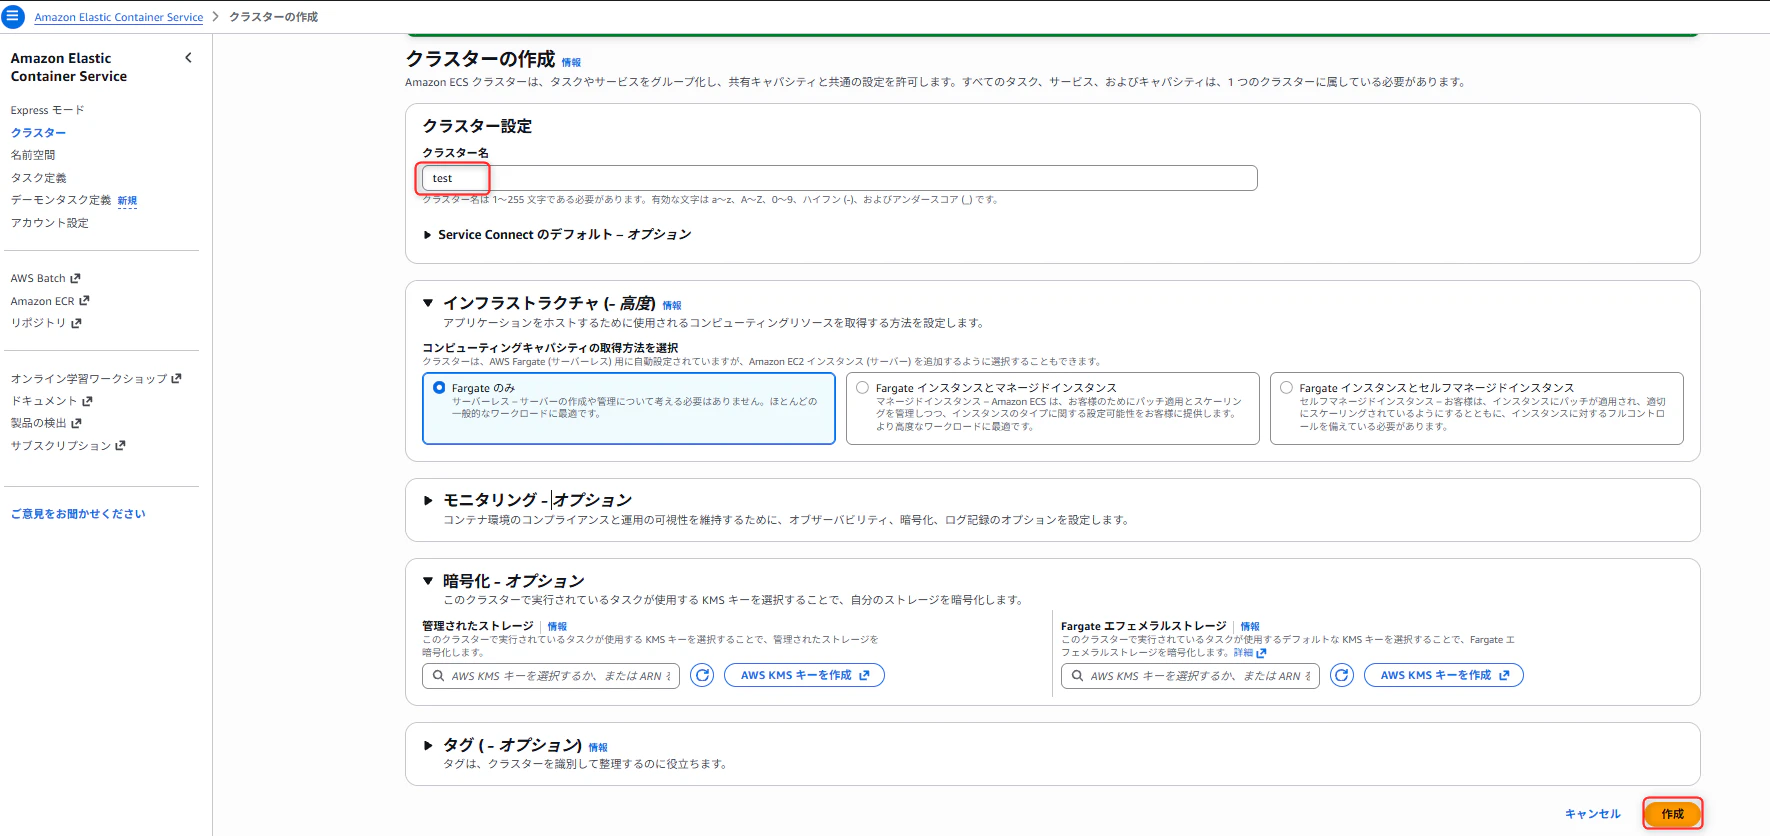Collapse the ECS side navigation panel
Viewport: 1770px width, 836px height.
[188, 58]
